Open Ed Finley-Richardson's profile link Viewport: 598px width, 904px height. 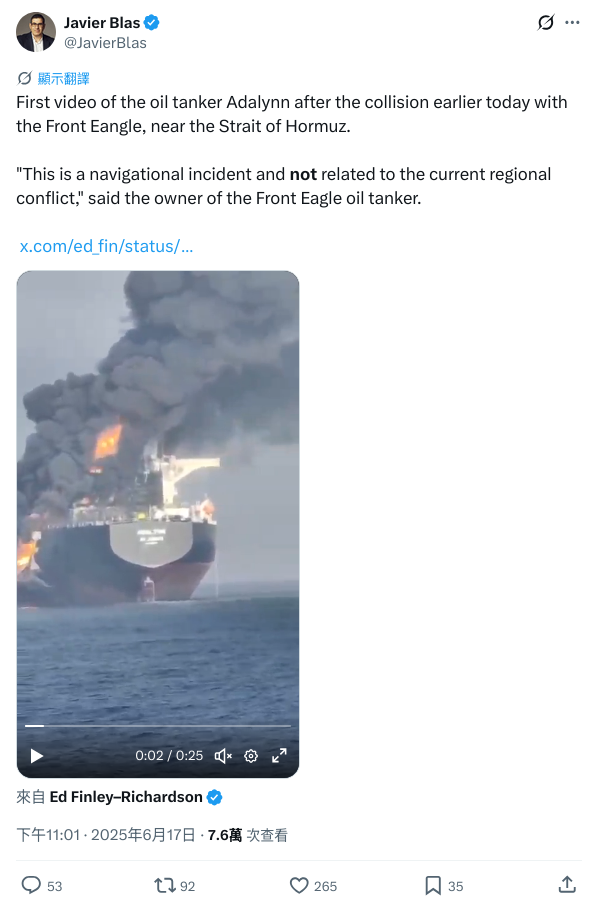tap(126, 797)
